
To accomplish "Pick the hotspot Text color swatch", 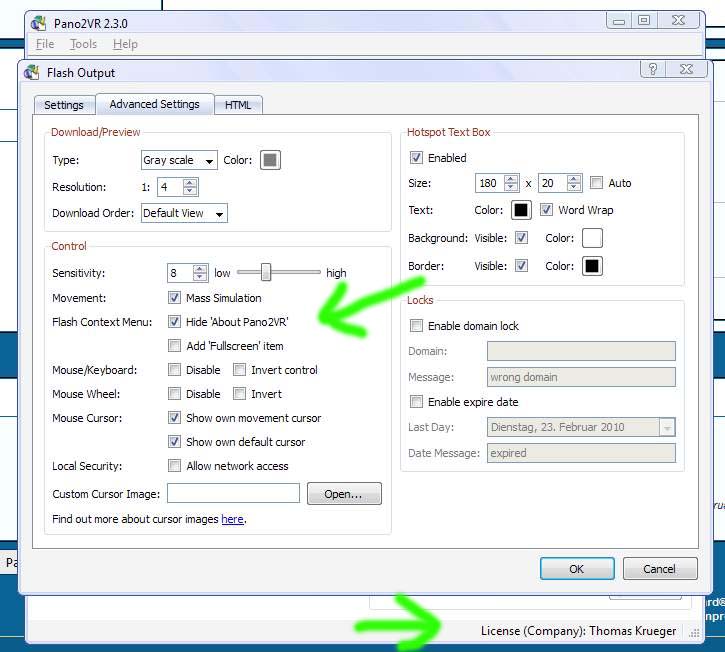I will point(521,210).
